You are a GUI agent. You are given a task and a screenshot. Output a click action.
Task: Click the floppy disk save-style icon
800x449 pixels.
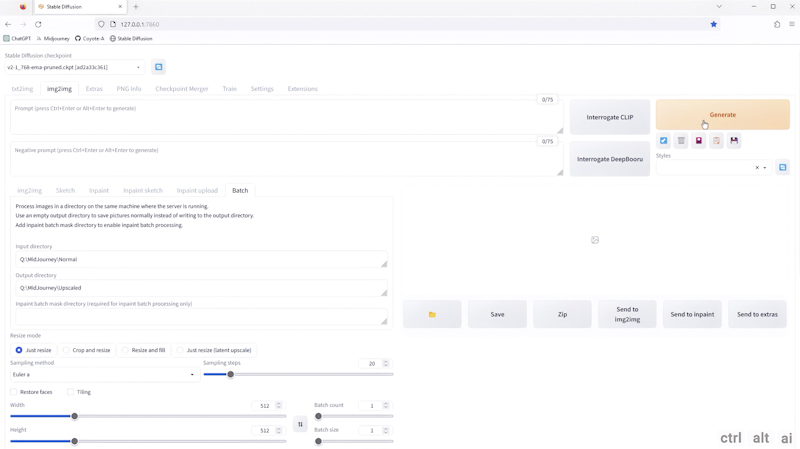734,140
